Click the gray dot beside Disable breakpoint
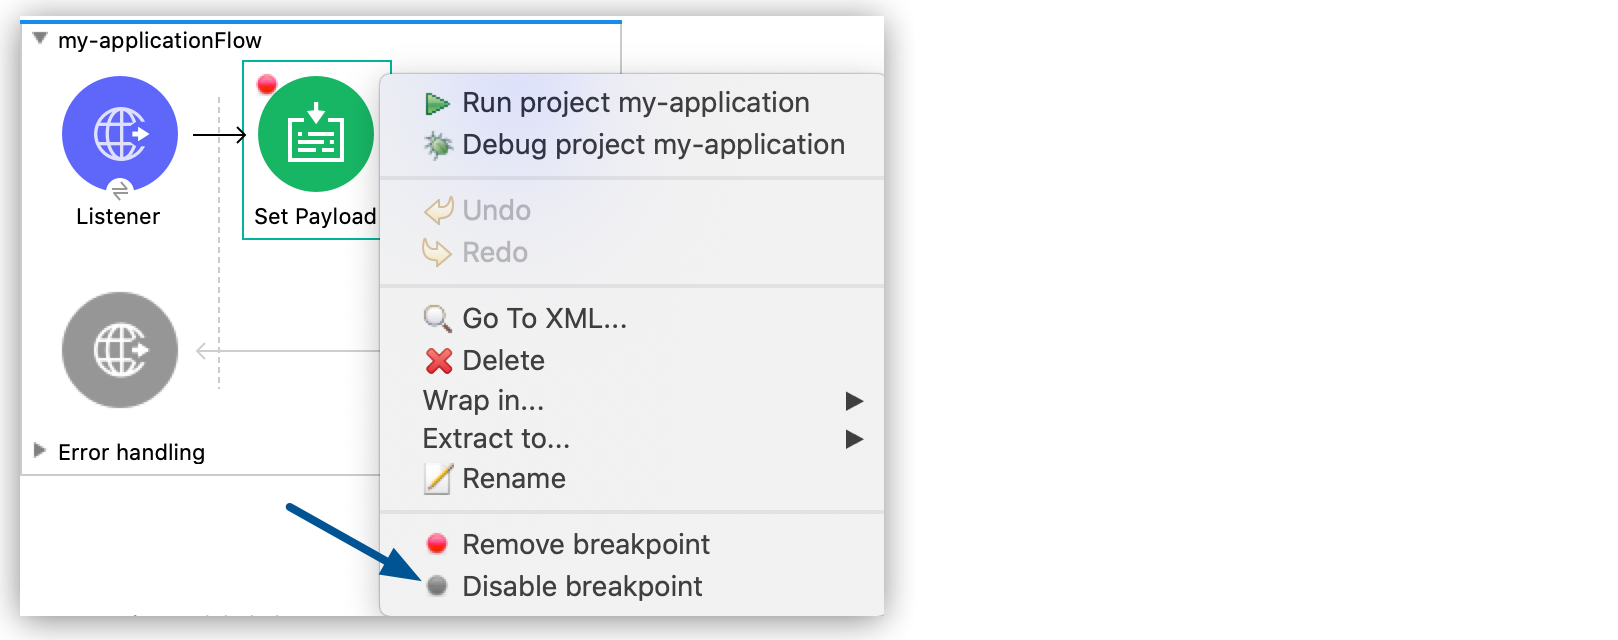1618x640 pixels. point(437,587)
